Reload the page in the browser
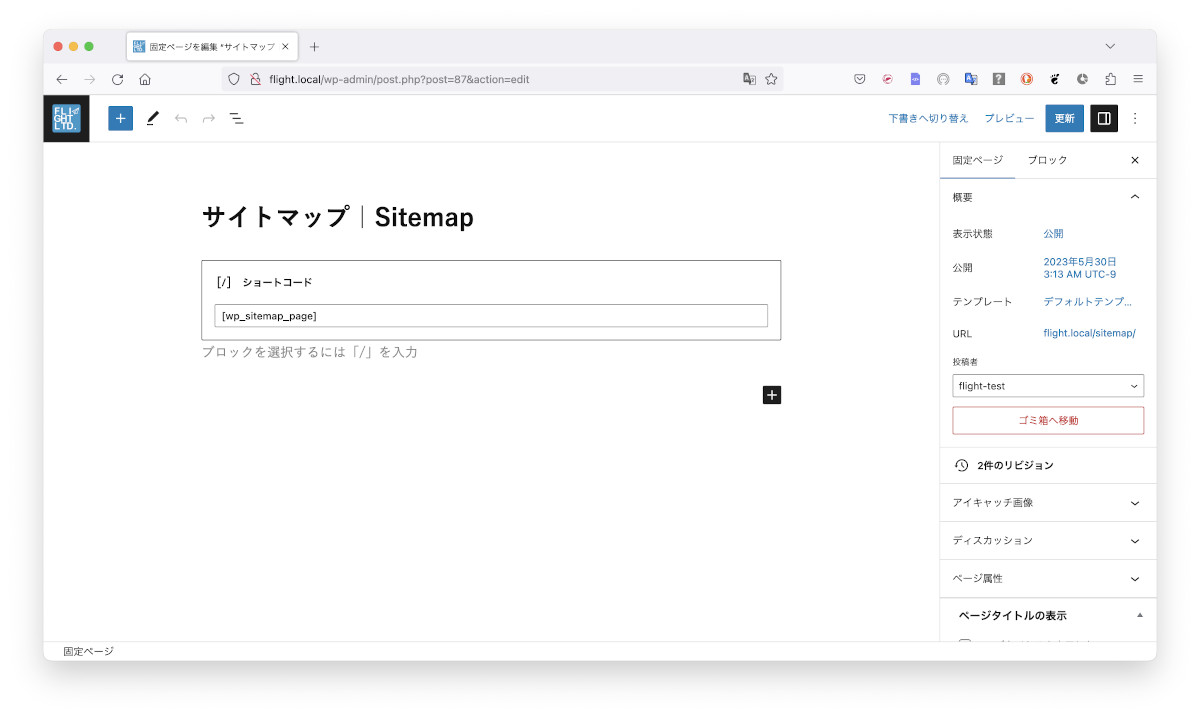The height and width of the screenshot is (718, 1200). coord(117,79)
